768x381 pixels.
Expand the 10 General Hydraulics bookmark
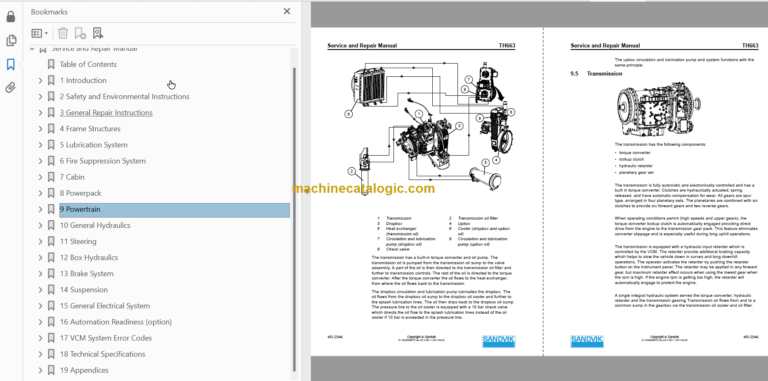[x=40, y=226]
